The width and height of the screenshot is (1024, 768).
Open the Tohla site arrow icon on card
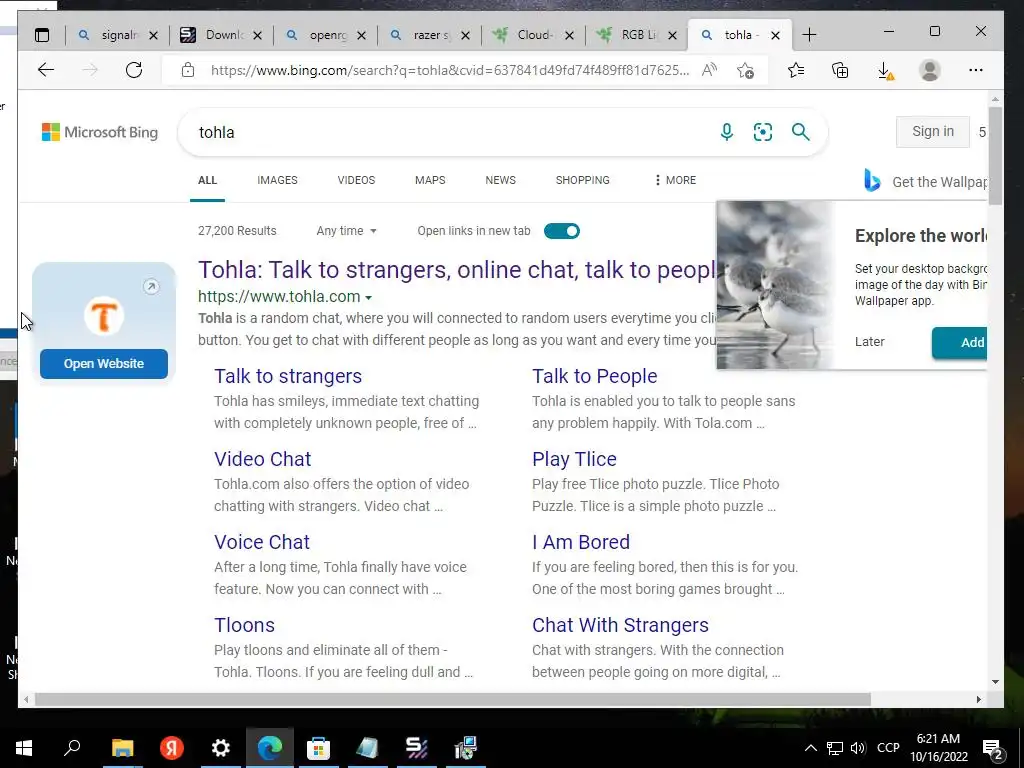151,286
